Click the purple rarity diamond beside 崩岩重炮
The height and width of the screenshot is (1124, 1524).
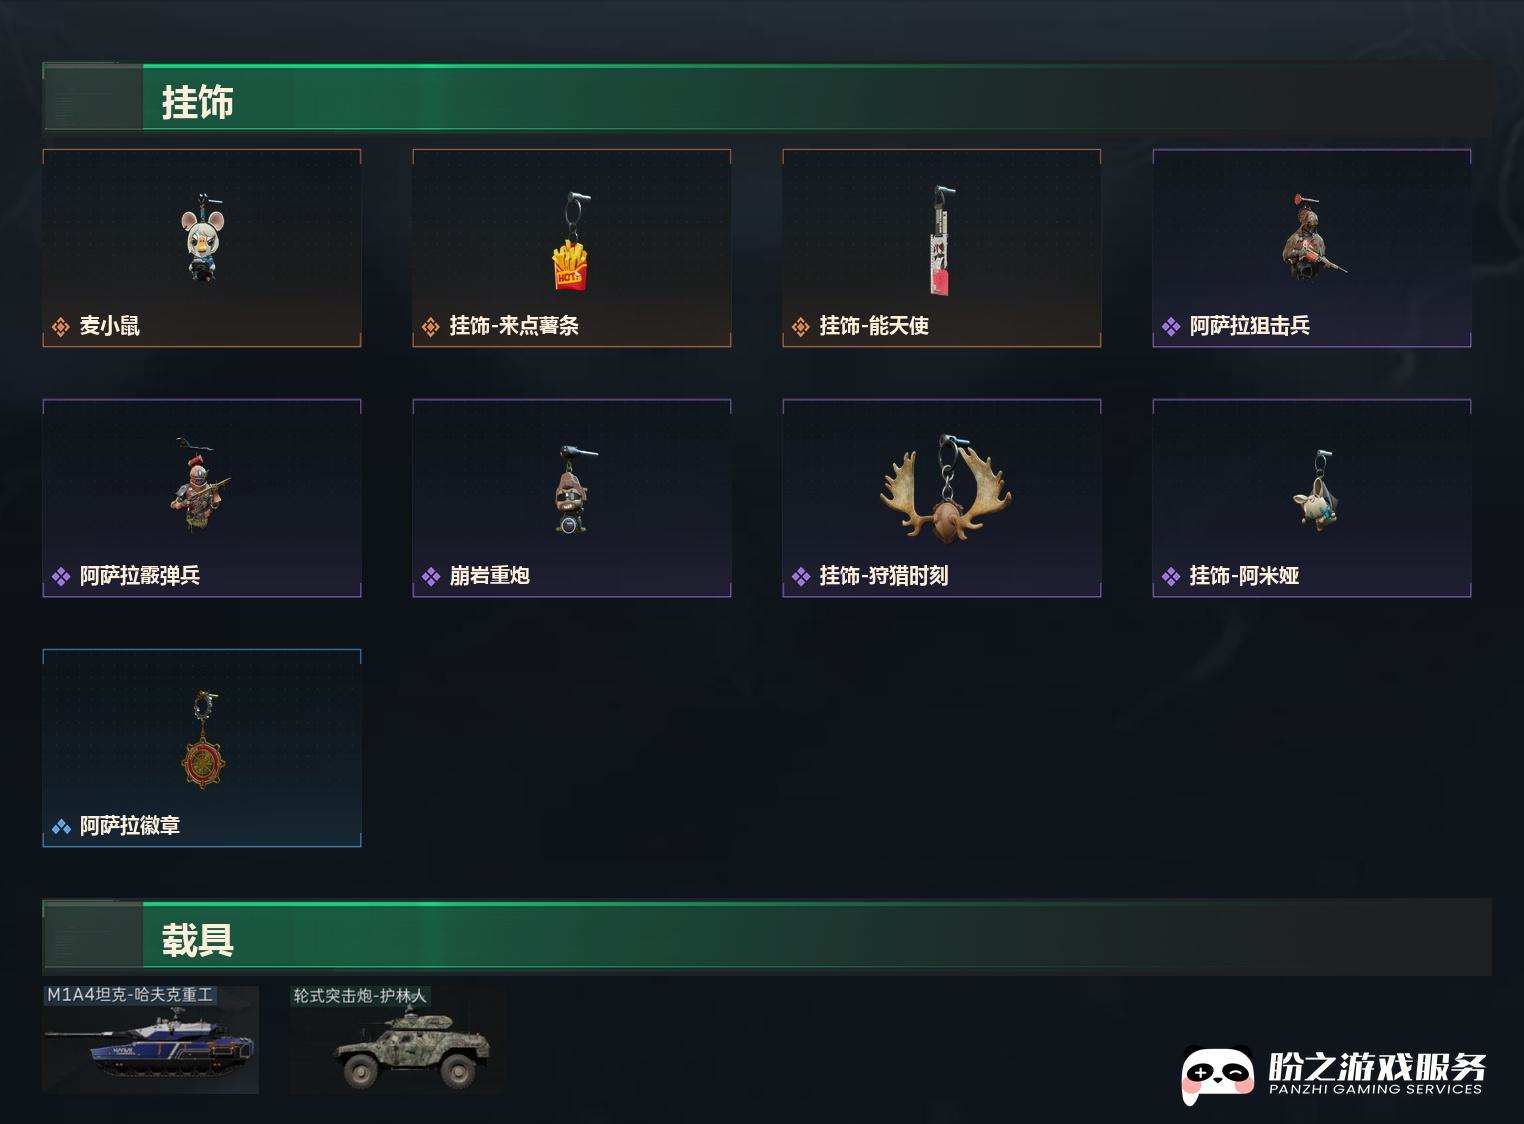(x=431, y=577)
